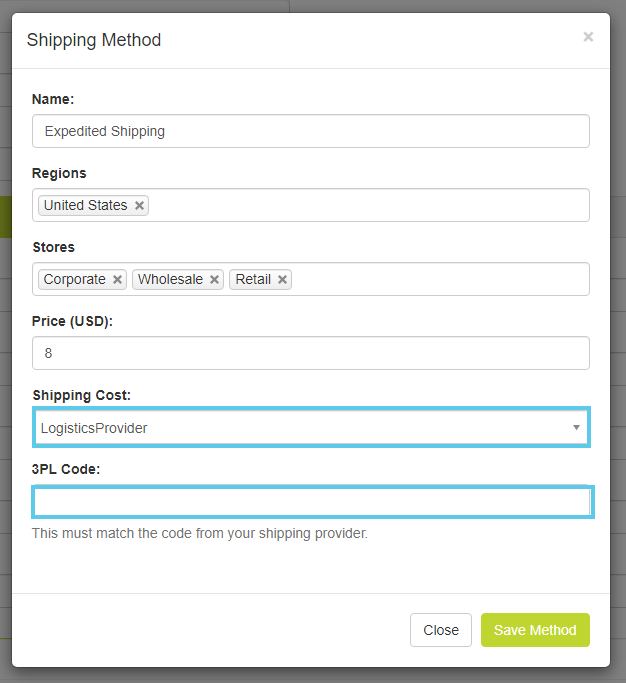
Task: Click the 3PL Code help text
Action: click(x=200, y=533)
